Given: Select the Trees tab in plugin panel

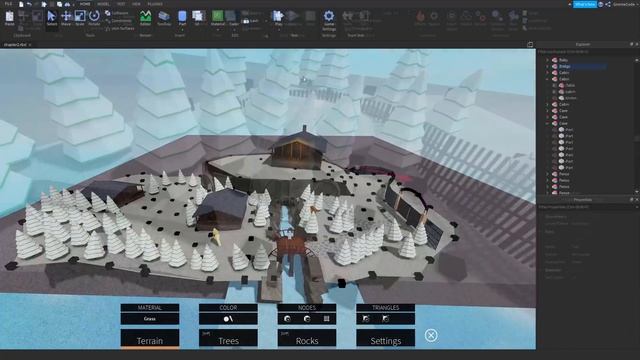Looking at the screenshot, I should click(x=228, y=338).
